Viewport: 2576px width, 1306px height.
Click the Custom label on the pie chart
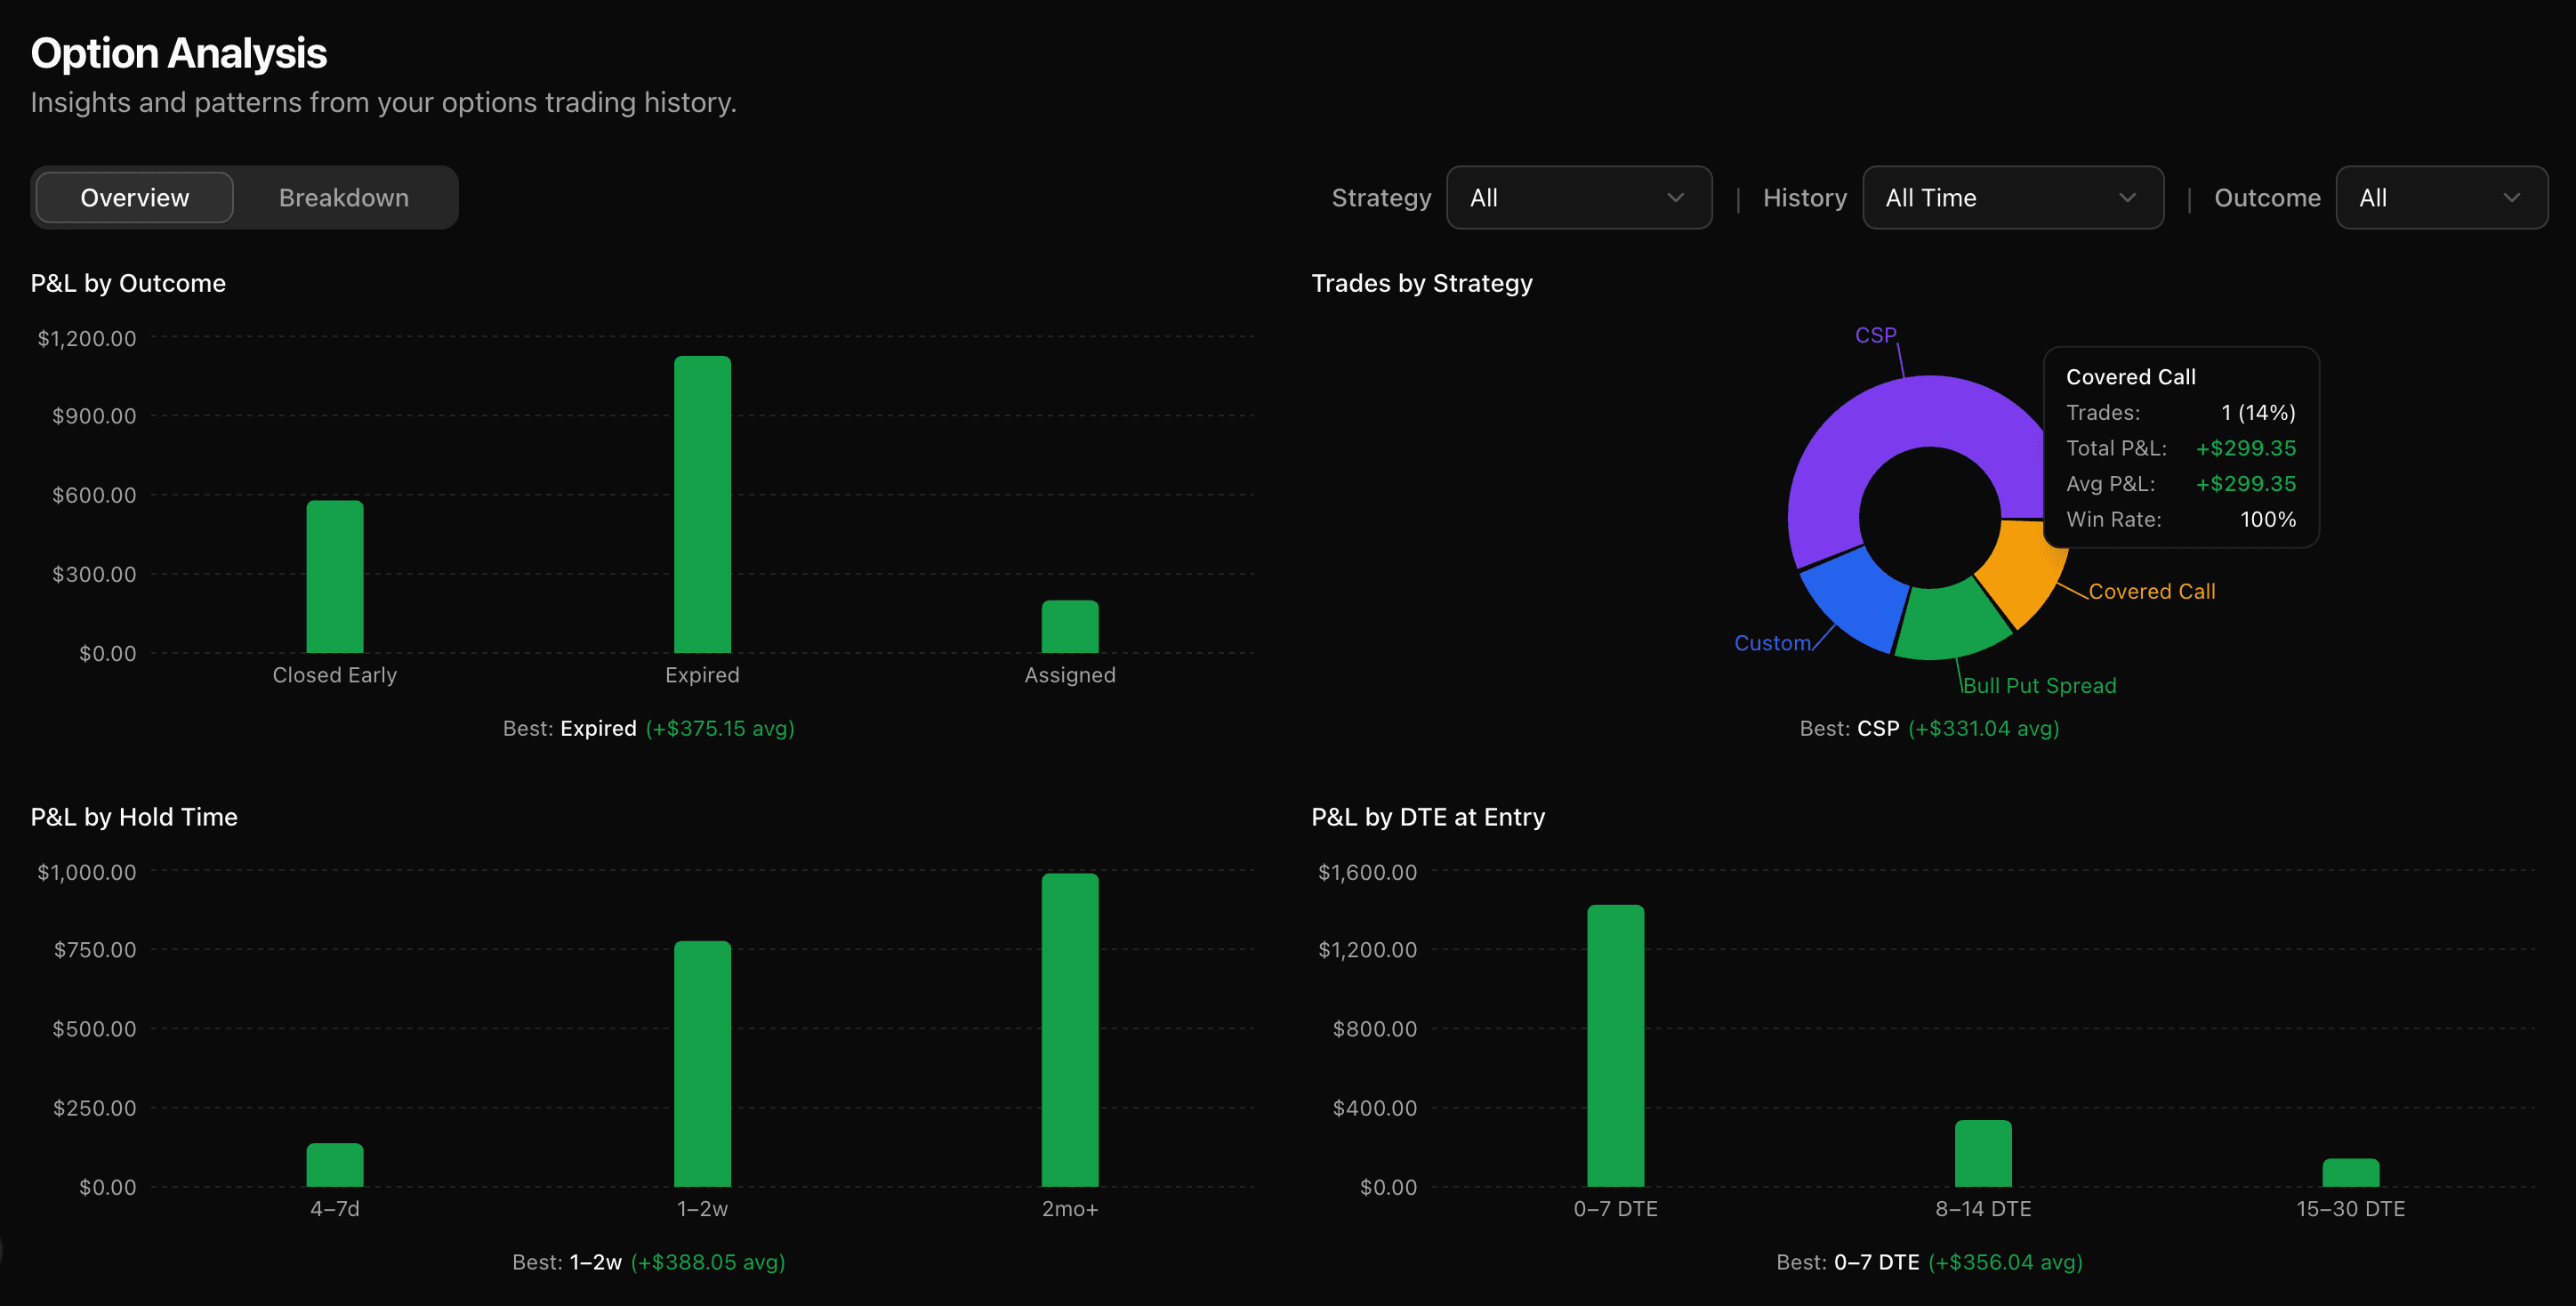tap(1773, 643)
